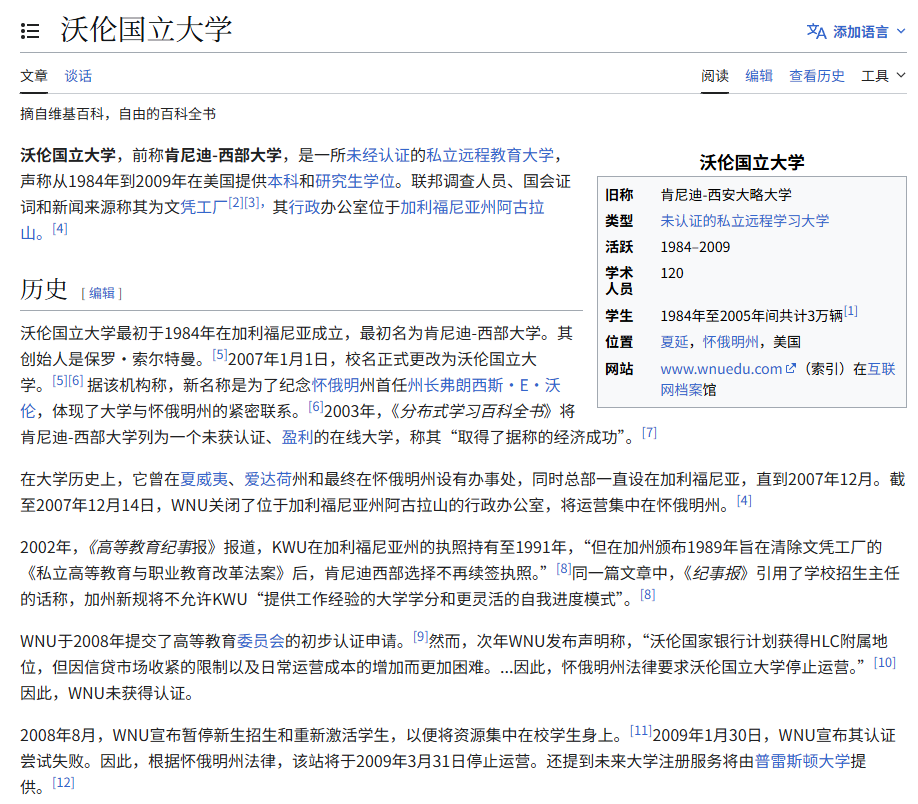The width and height of the screenshot is (918, 804).
Task: Follow the 研究生学位 link
Action: (x=355, y=181)
